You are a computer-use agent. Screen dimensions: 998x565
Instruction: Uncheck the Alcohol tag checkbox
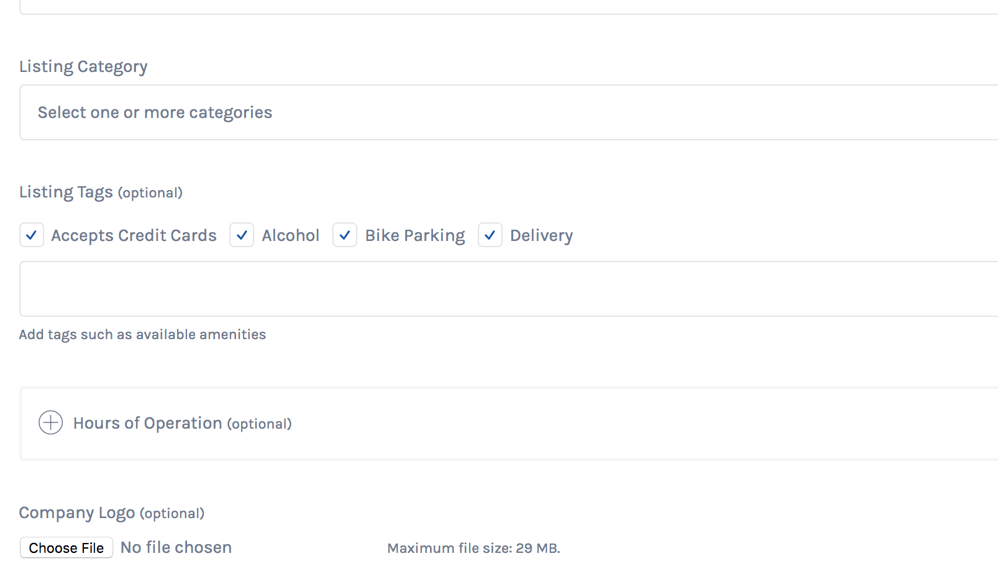coord(242,235)
